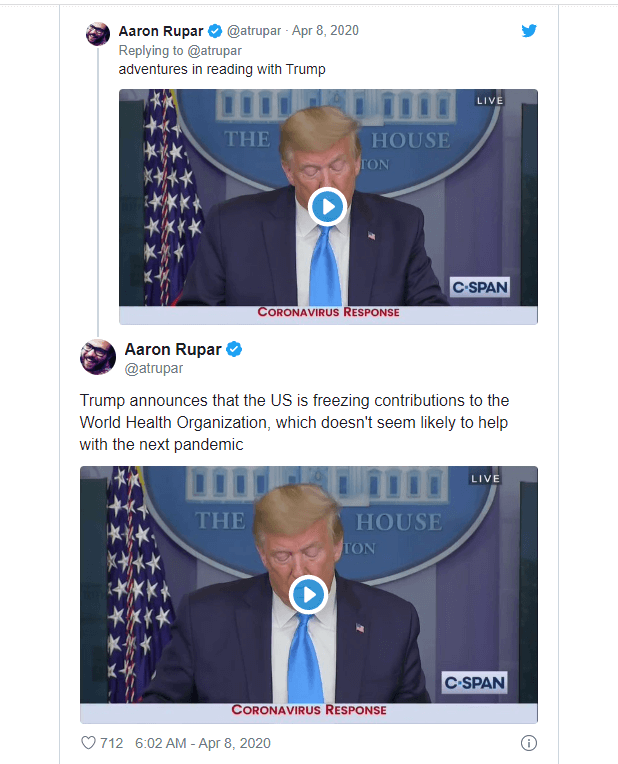618x764 pixels.
Task: Open the Apr 8, 2020 date link at the top
Action: coord(325,31)
